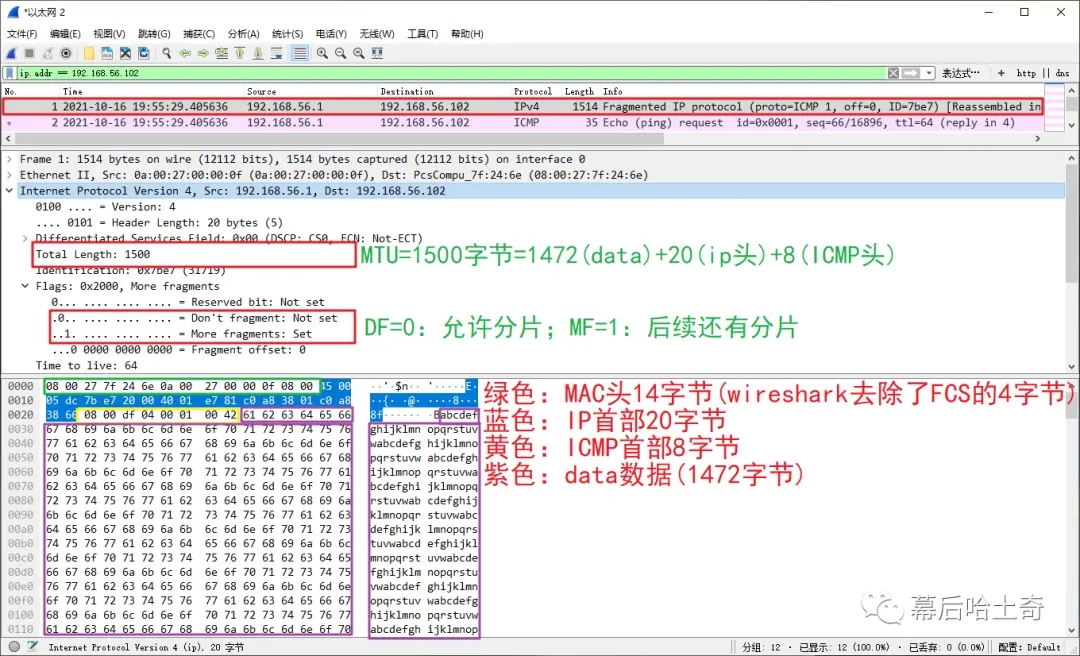Zoom out on packet text
1080x656 pixels.
340,53
